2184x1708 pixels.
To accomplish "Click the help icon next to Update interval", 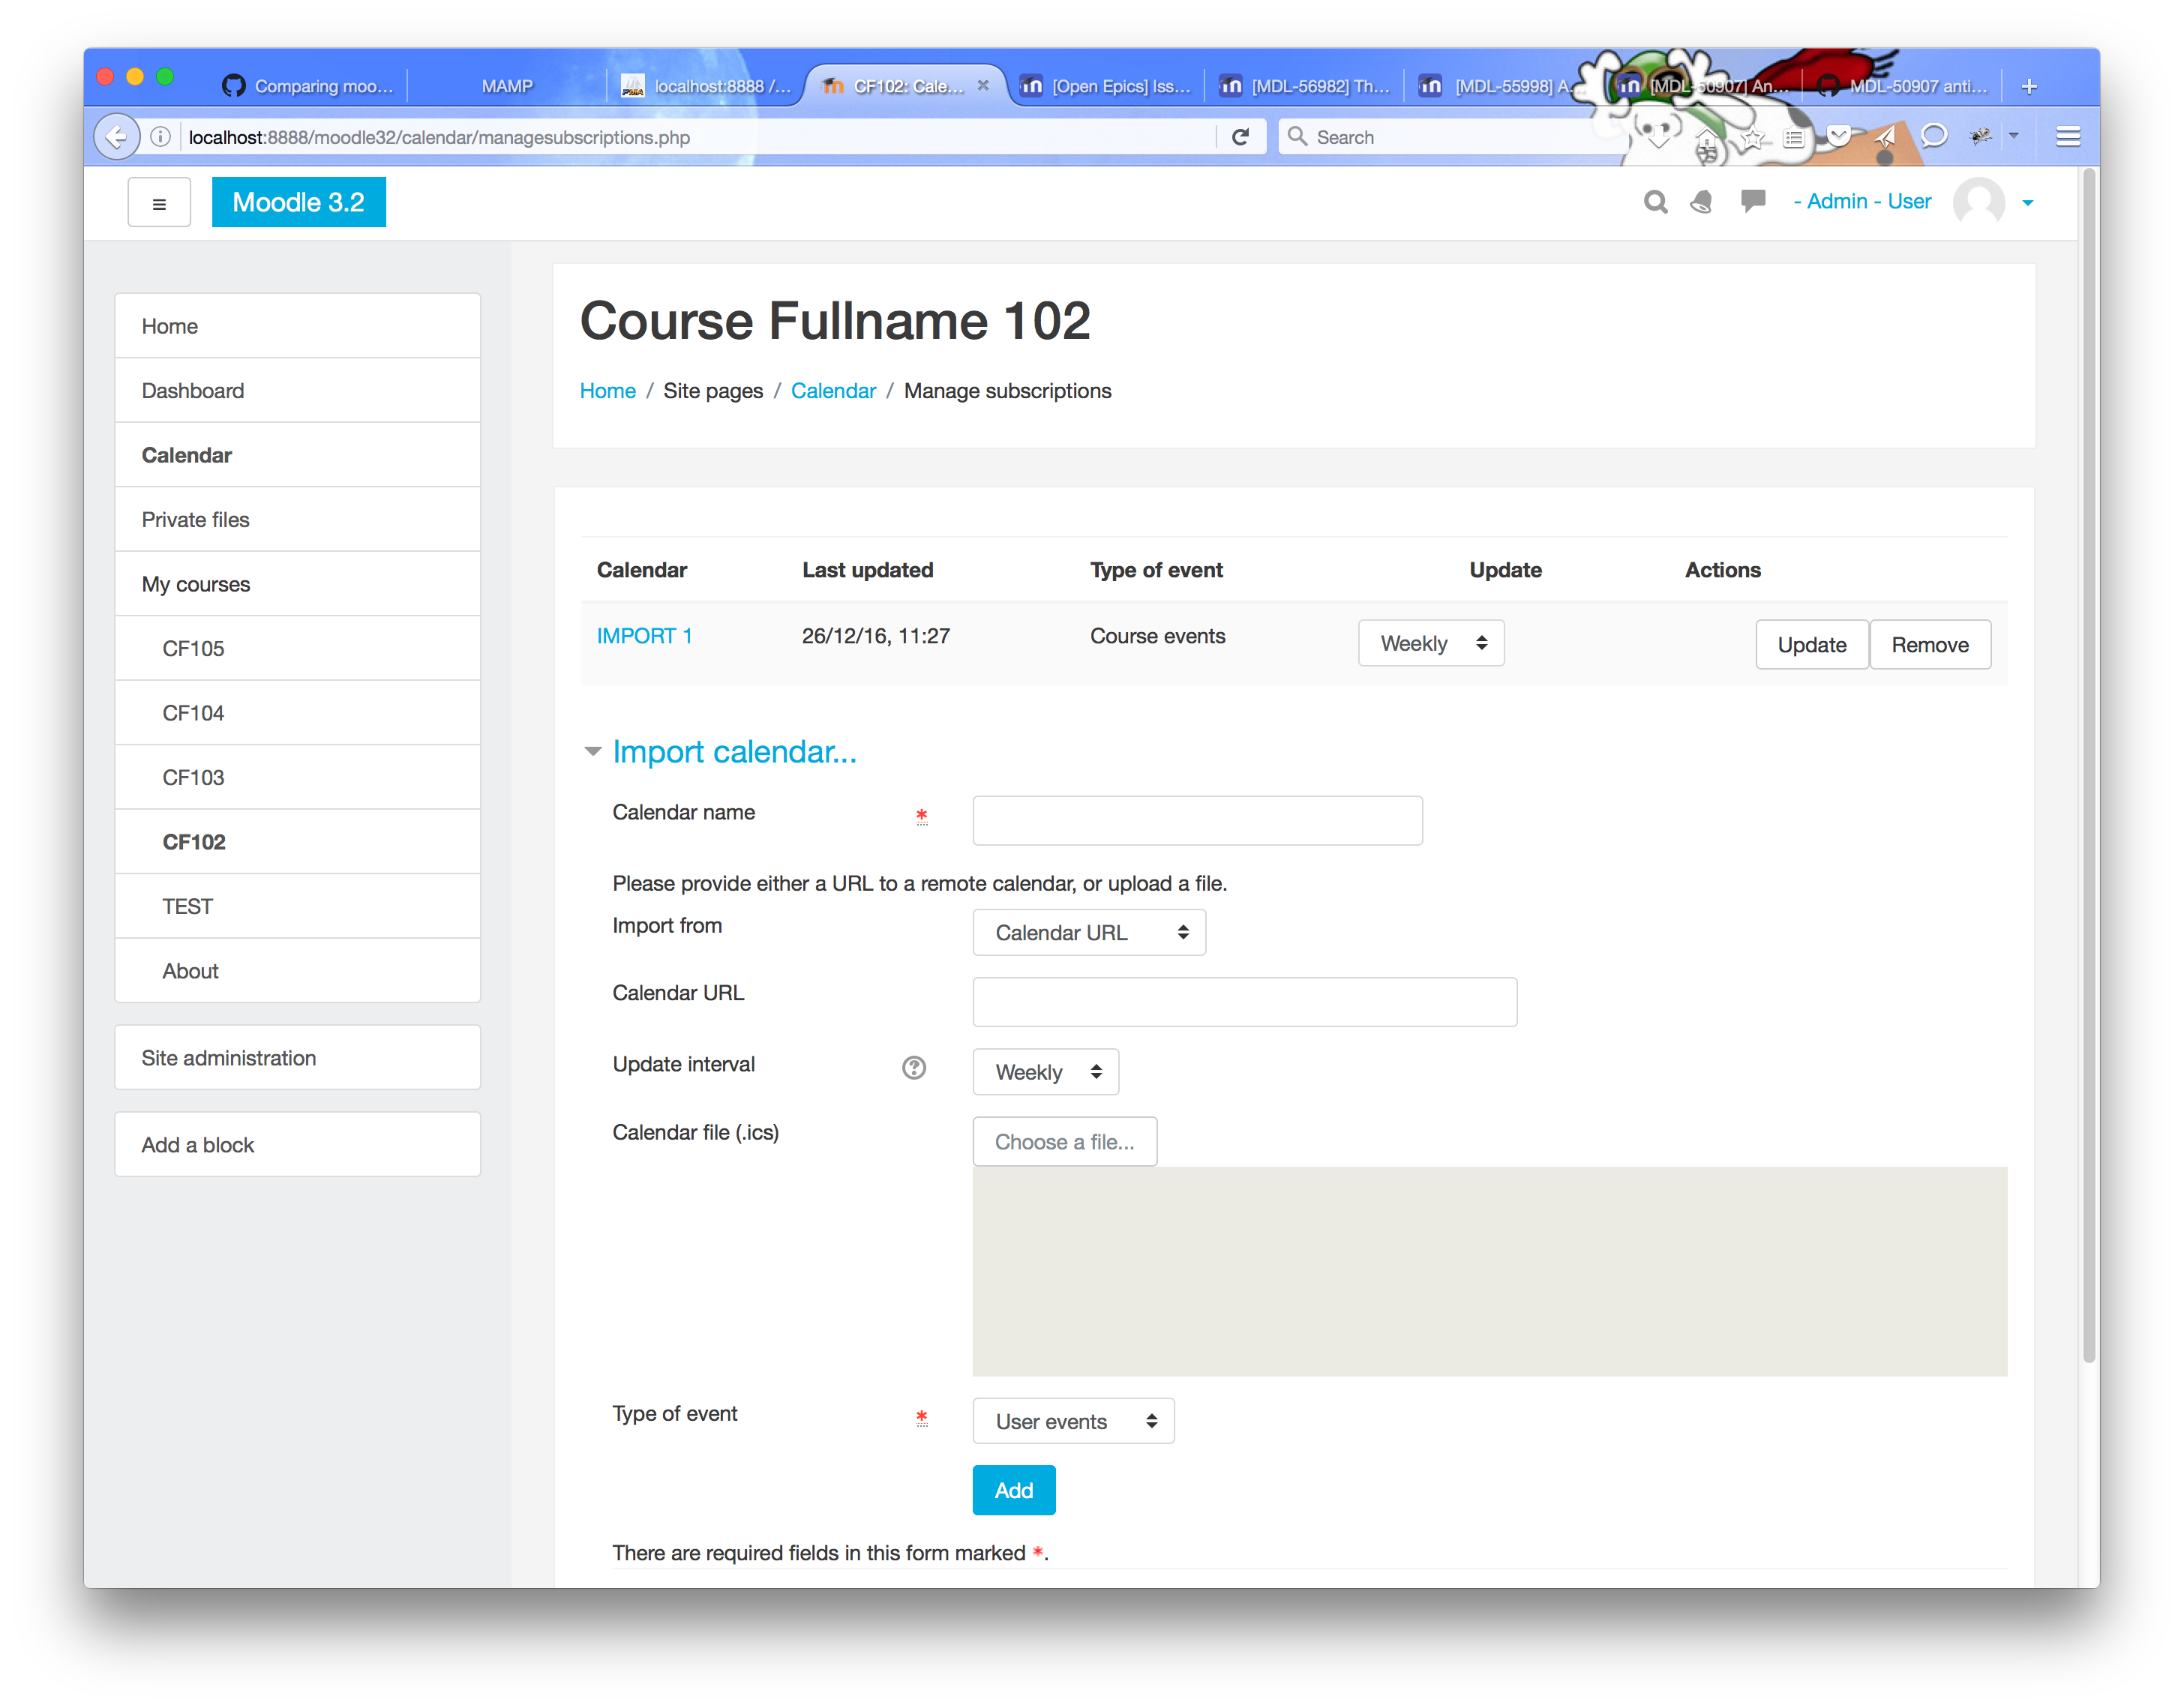I will [x=914, y=1068].
